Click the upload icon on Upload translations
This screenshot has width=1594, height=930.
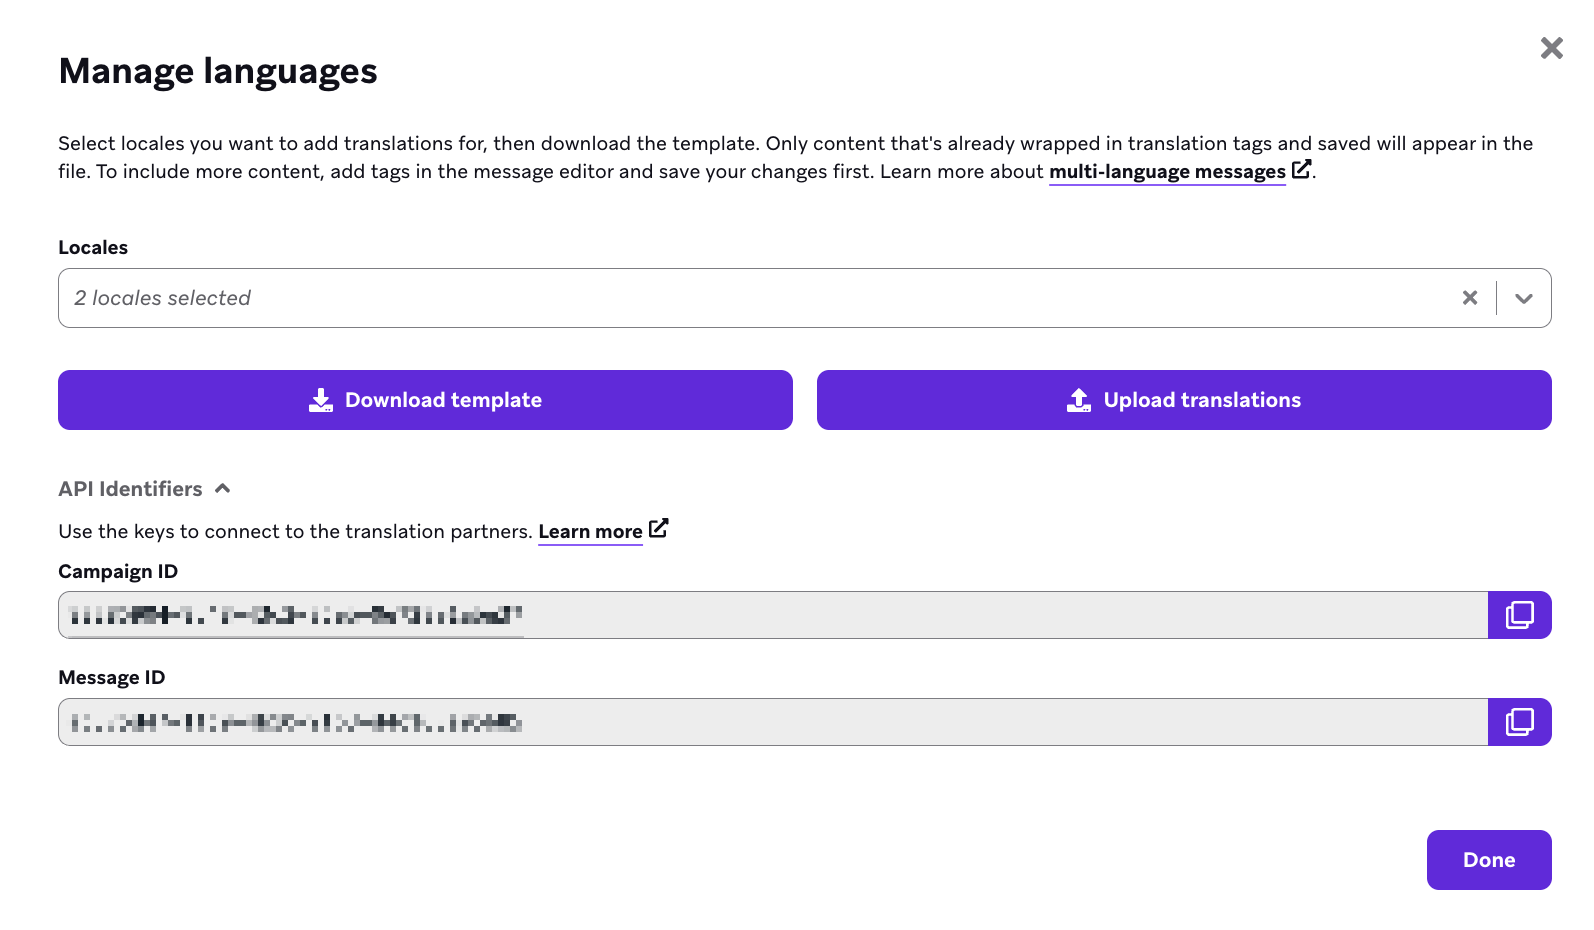(1077, 399)
